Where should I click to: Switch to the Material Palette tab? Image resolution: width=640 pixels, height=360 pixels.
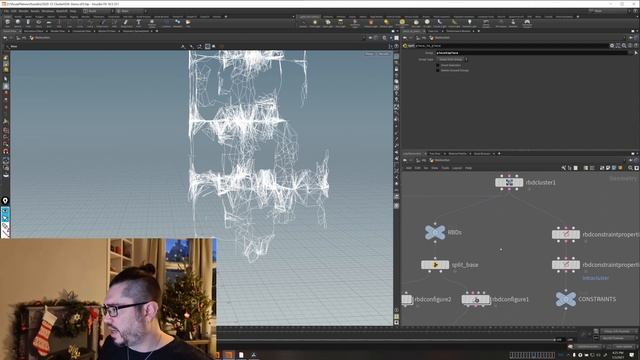458,154
